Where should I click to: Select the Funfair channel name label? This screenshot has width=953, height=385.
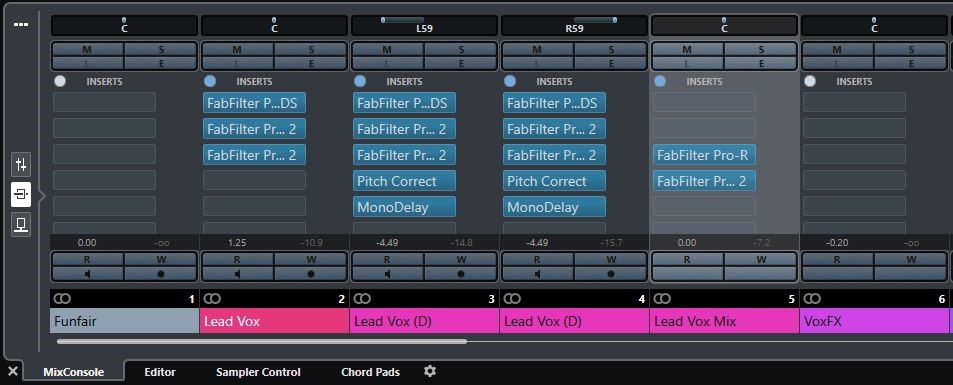[125, 321]
